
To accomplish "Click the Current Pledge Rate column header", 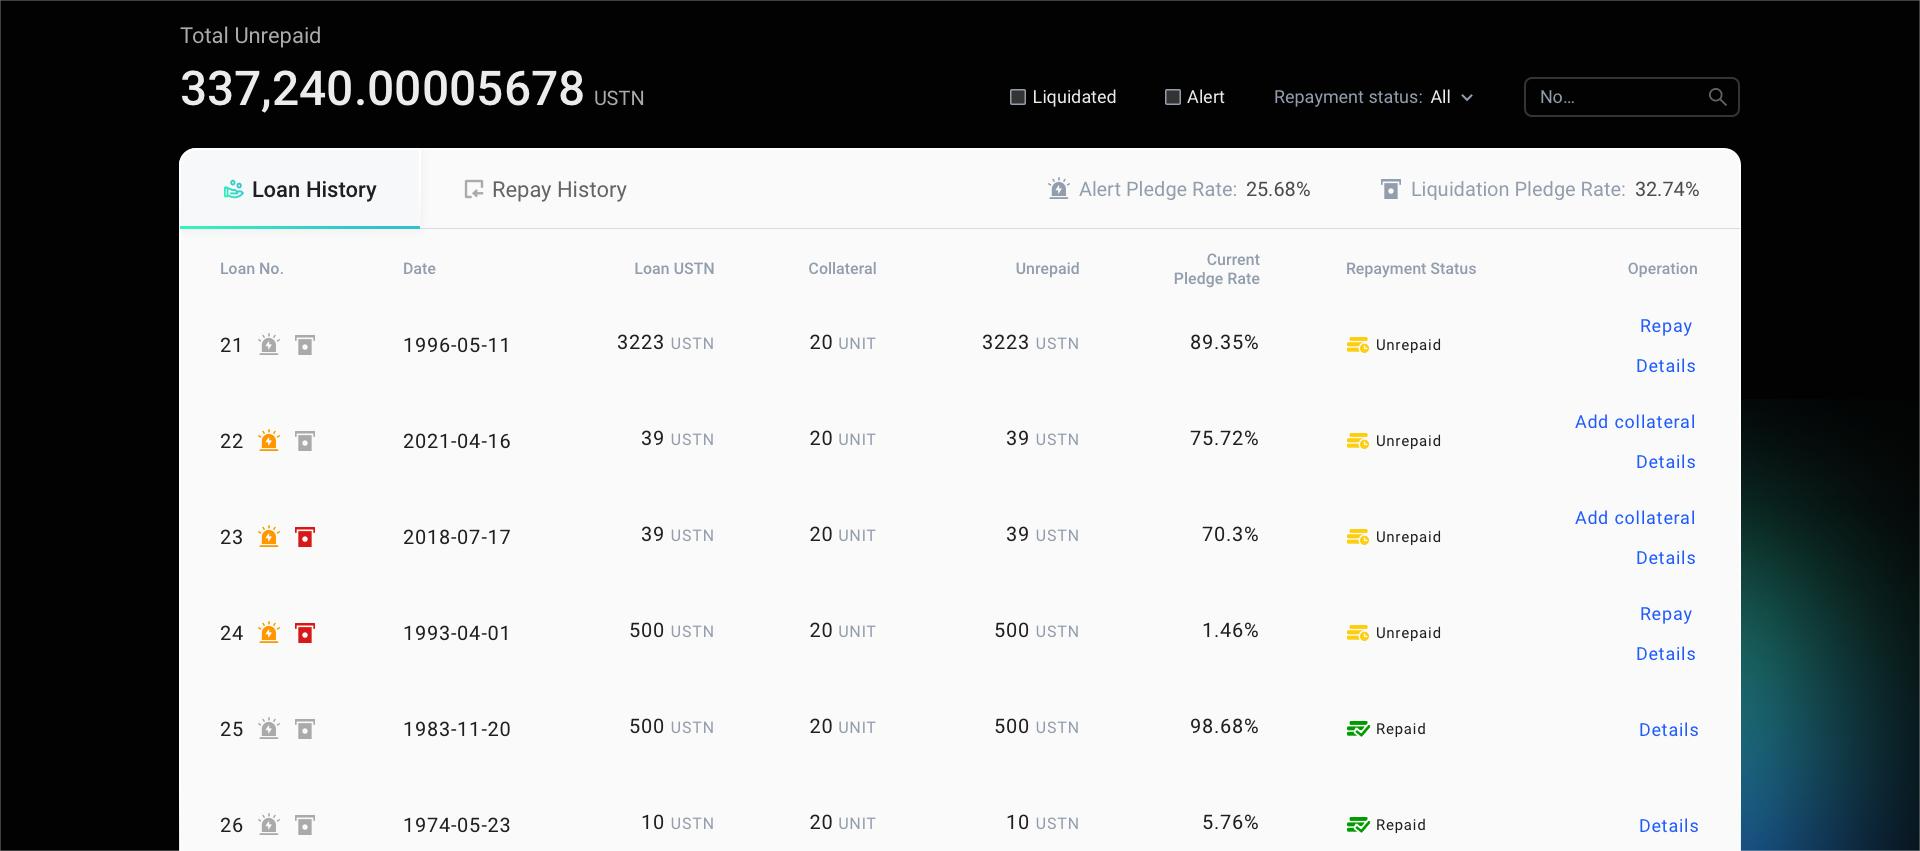I will click(1216, 269).
